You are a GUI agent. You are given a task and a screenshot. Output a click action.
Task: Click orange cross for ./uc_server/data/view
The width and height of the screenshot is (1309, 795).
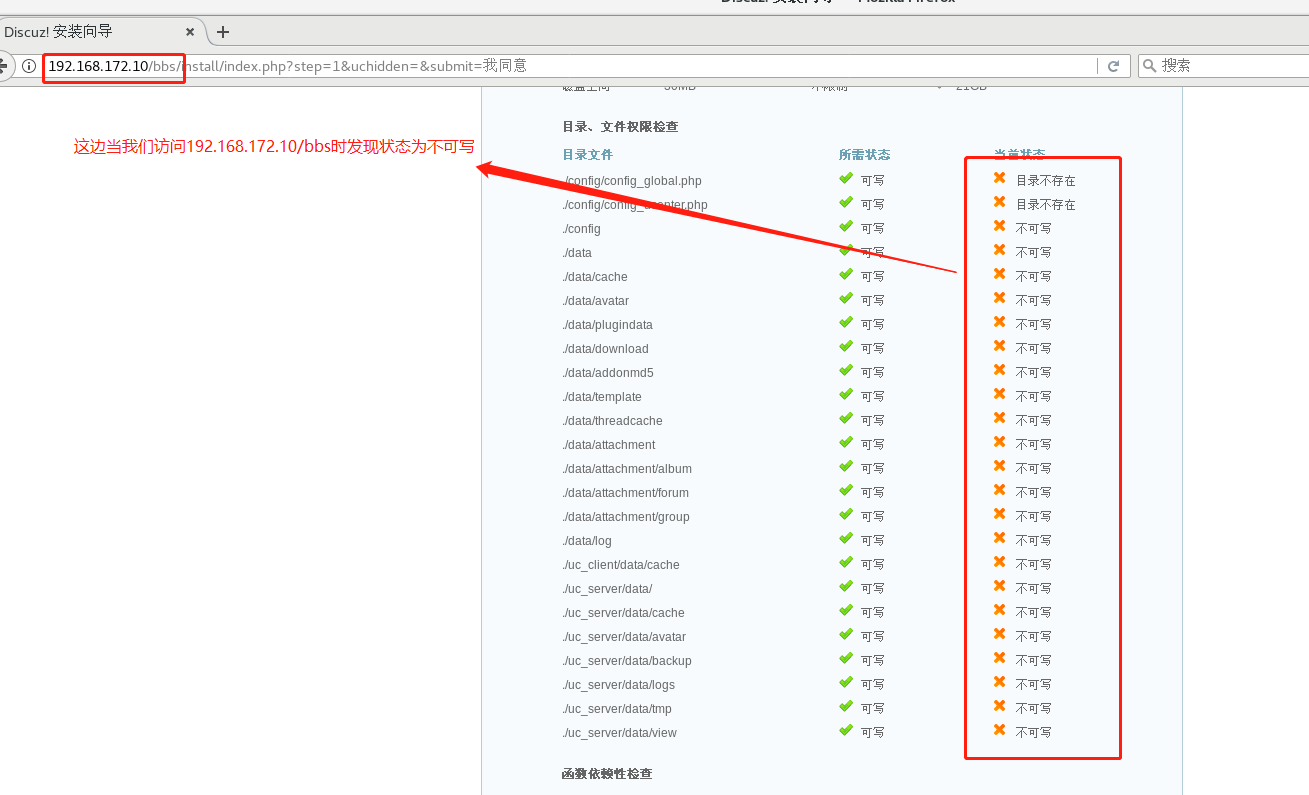[x=999, y=730]
